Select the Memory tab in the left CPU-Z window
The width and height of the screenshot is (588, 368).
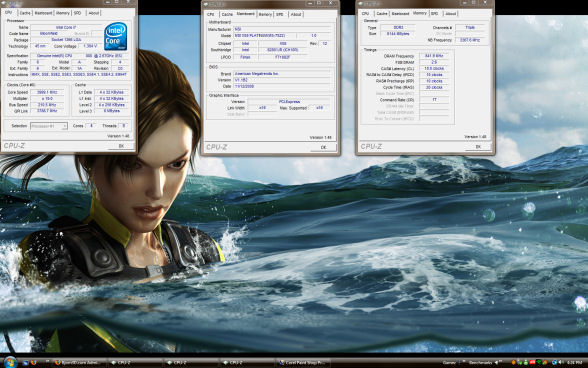pos(63,13)
